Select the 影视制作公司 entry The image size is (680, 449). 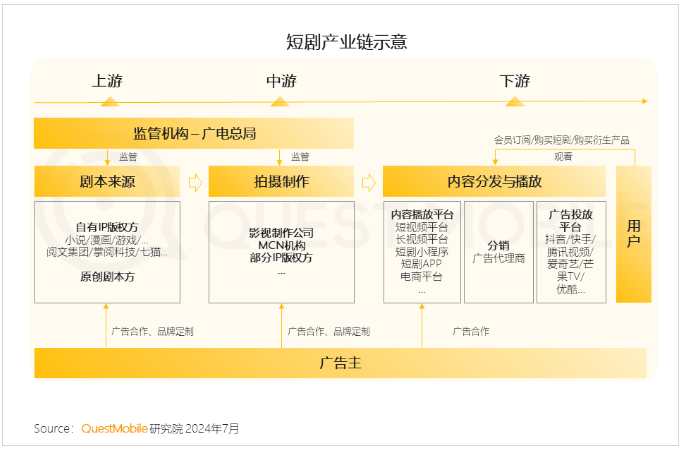pyautogui.click(x=281, y=232)
